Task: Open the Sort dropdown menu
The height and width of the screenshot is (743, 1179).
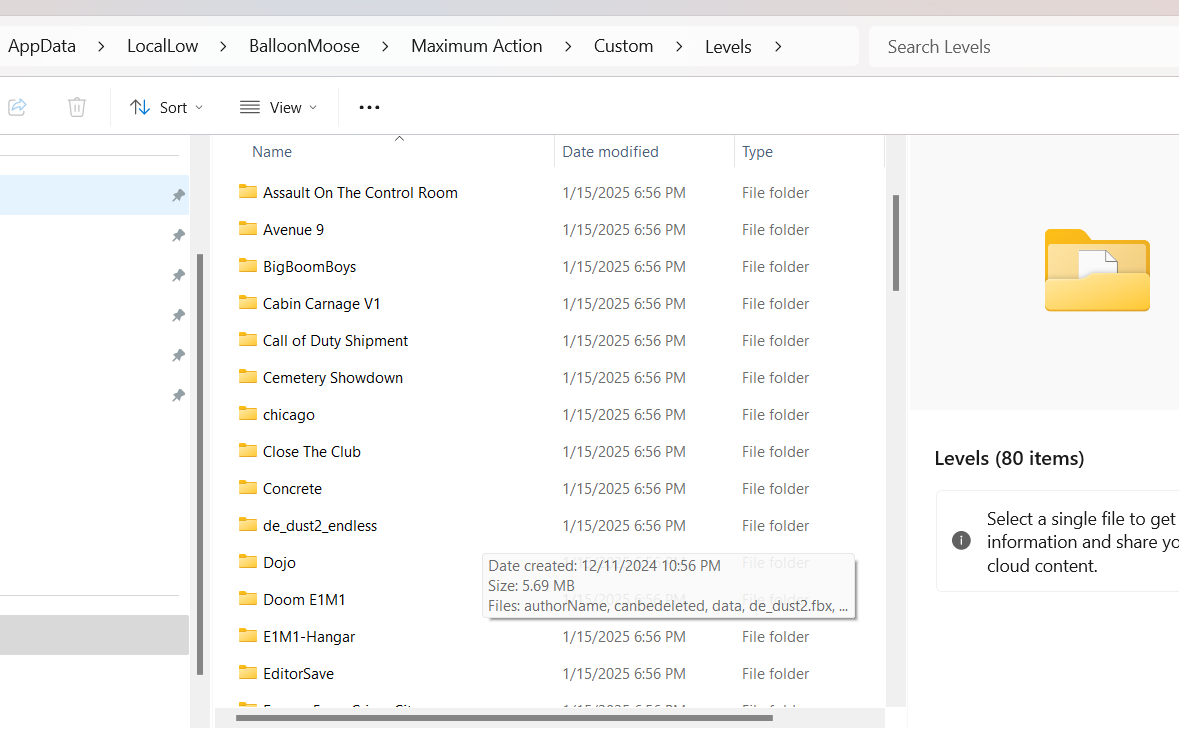Action: click(166, 107)
